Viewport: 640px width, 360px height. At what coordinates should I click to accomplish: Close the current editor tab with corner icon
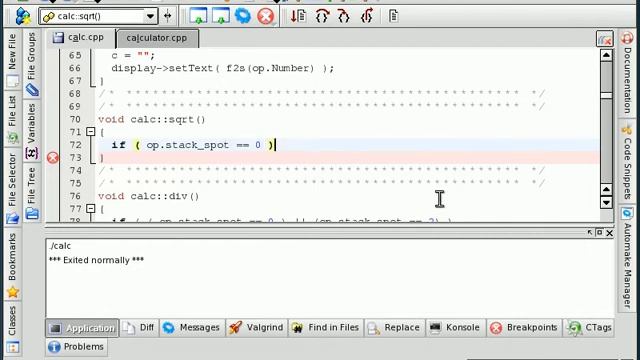pos(604,39)
